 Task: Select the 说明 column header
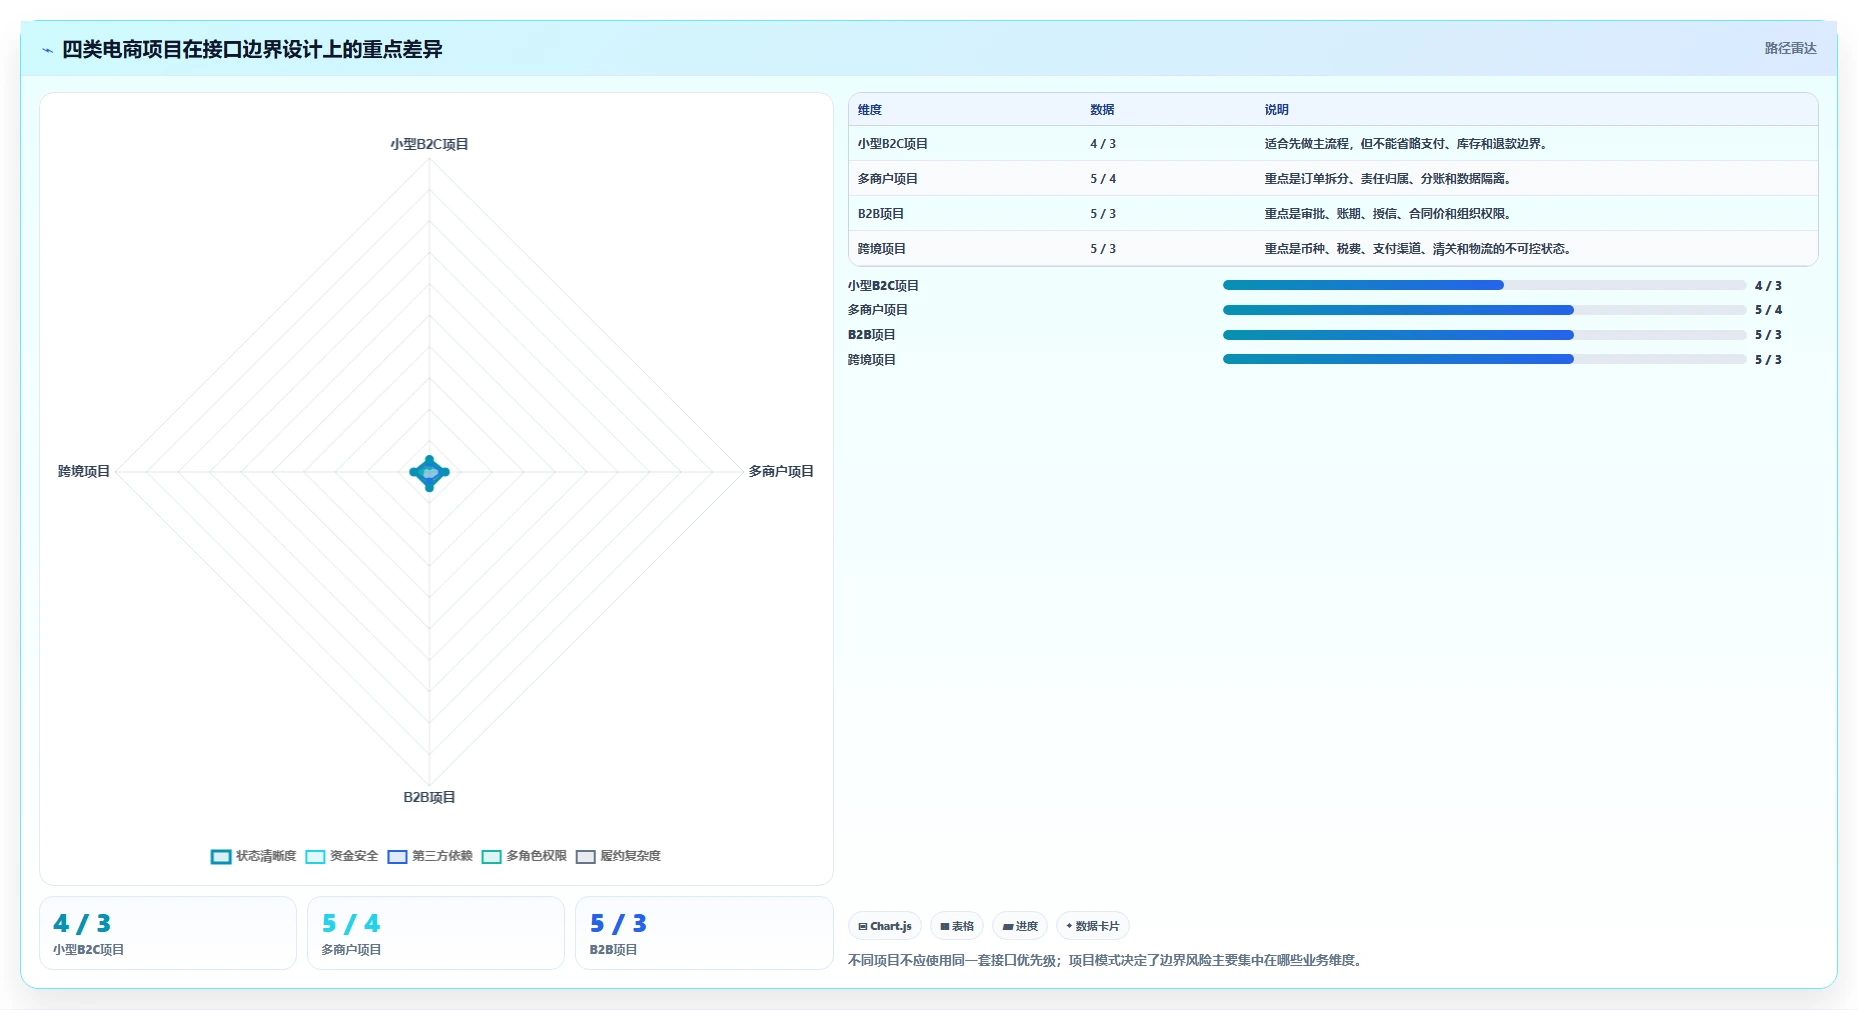point(1276,110)
